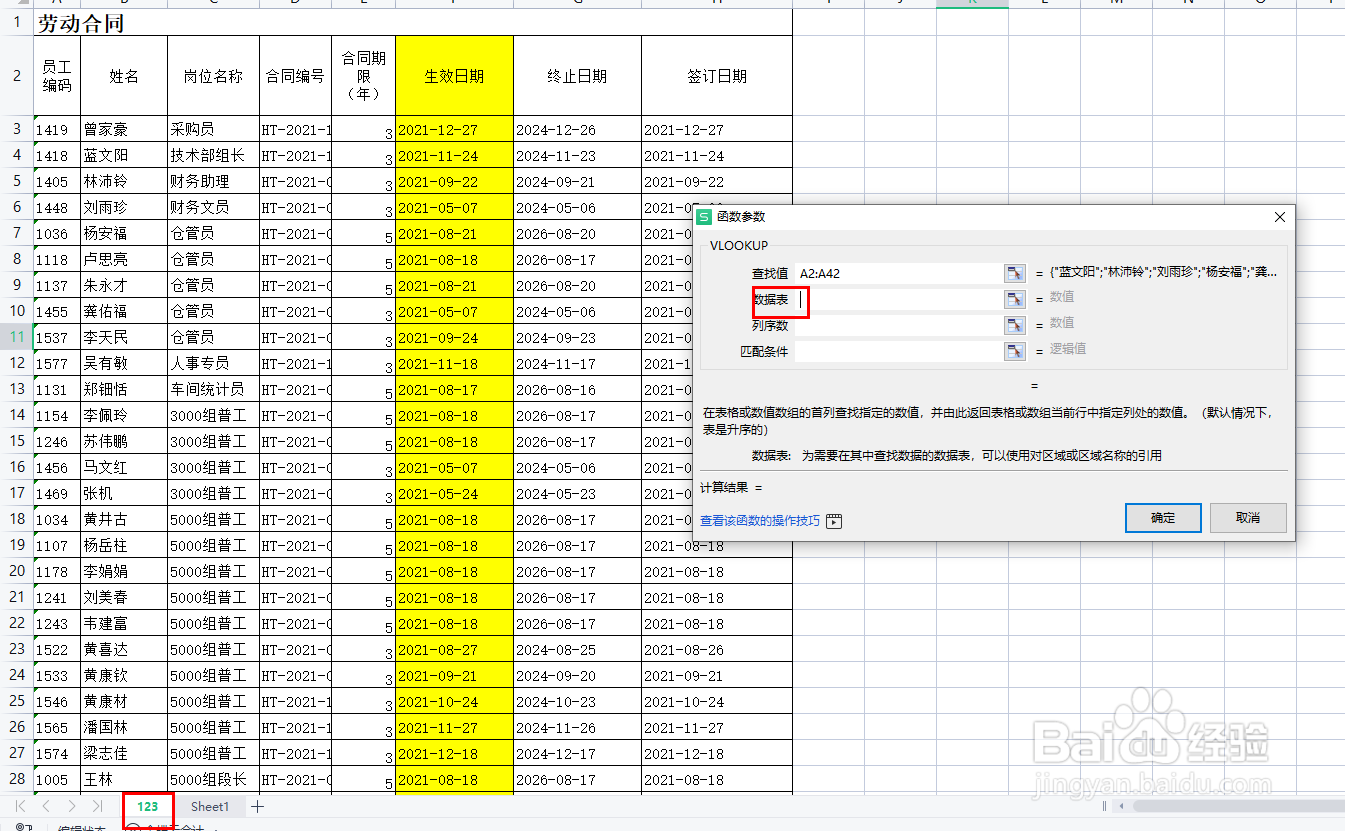1345x831 pixels.
Task: Click the name cell 吴有敏
Action: pos(124,363)
